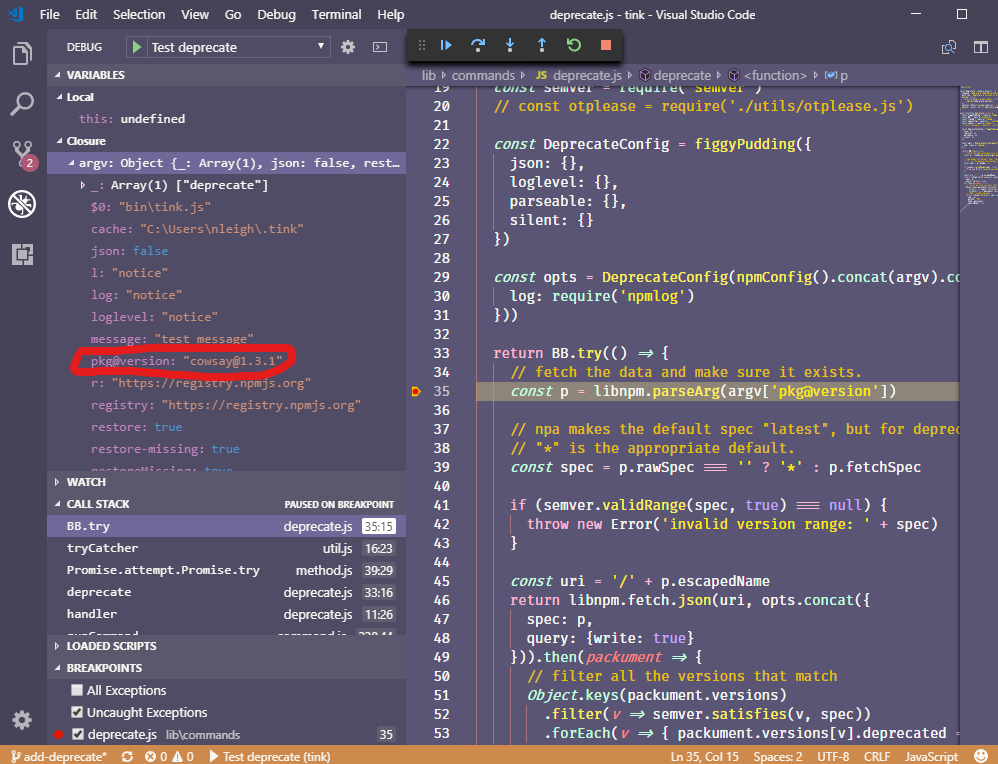
Task: Select the pkg@version variable row
Action: (227, 361)
